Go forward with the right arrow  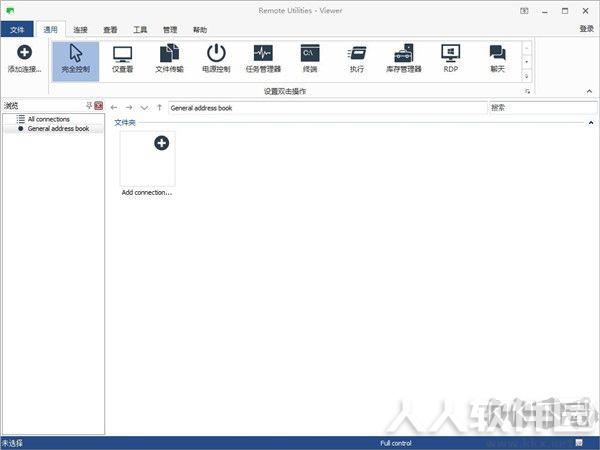pyautogui.click(x=129, y=108)
